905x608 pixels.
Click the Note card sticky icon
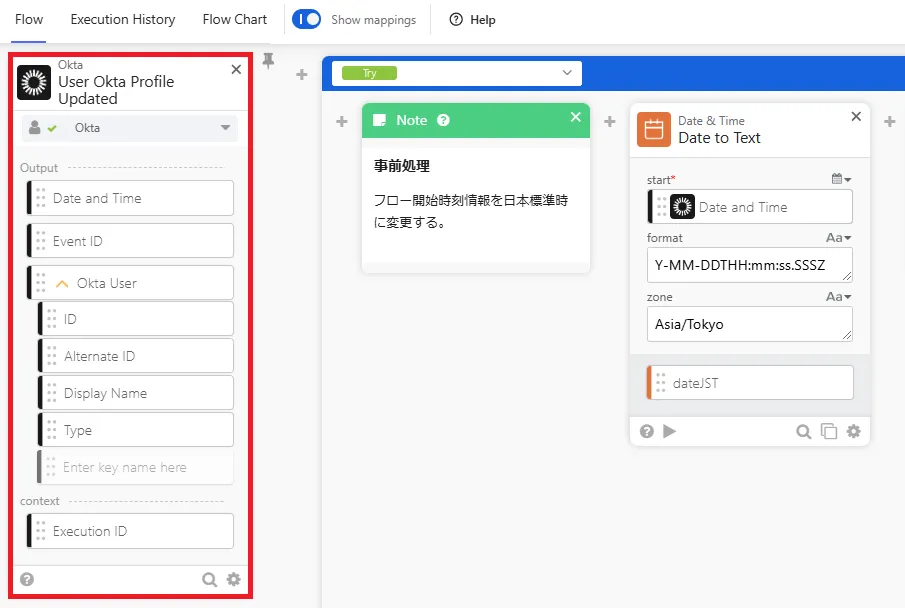point(380,120)
